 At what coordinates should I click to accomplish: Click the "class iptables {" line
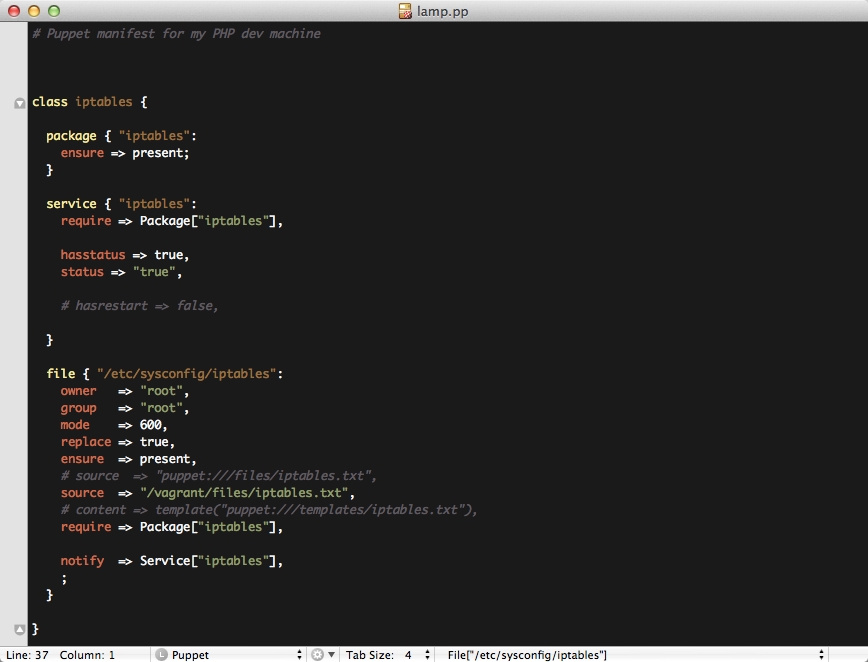[90, 102]
